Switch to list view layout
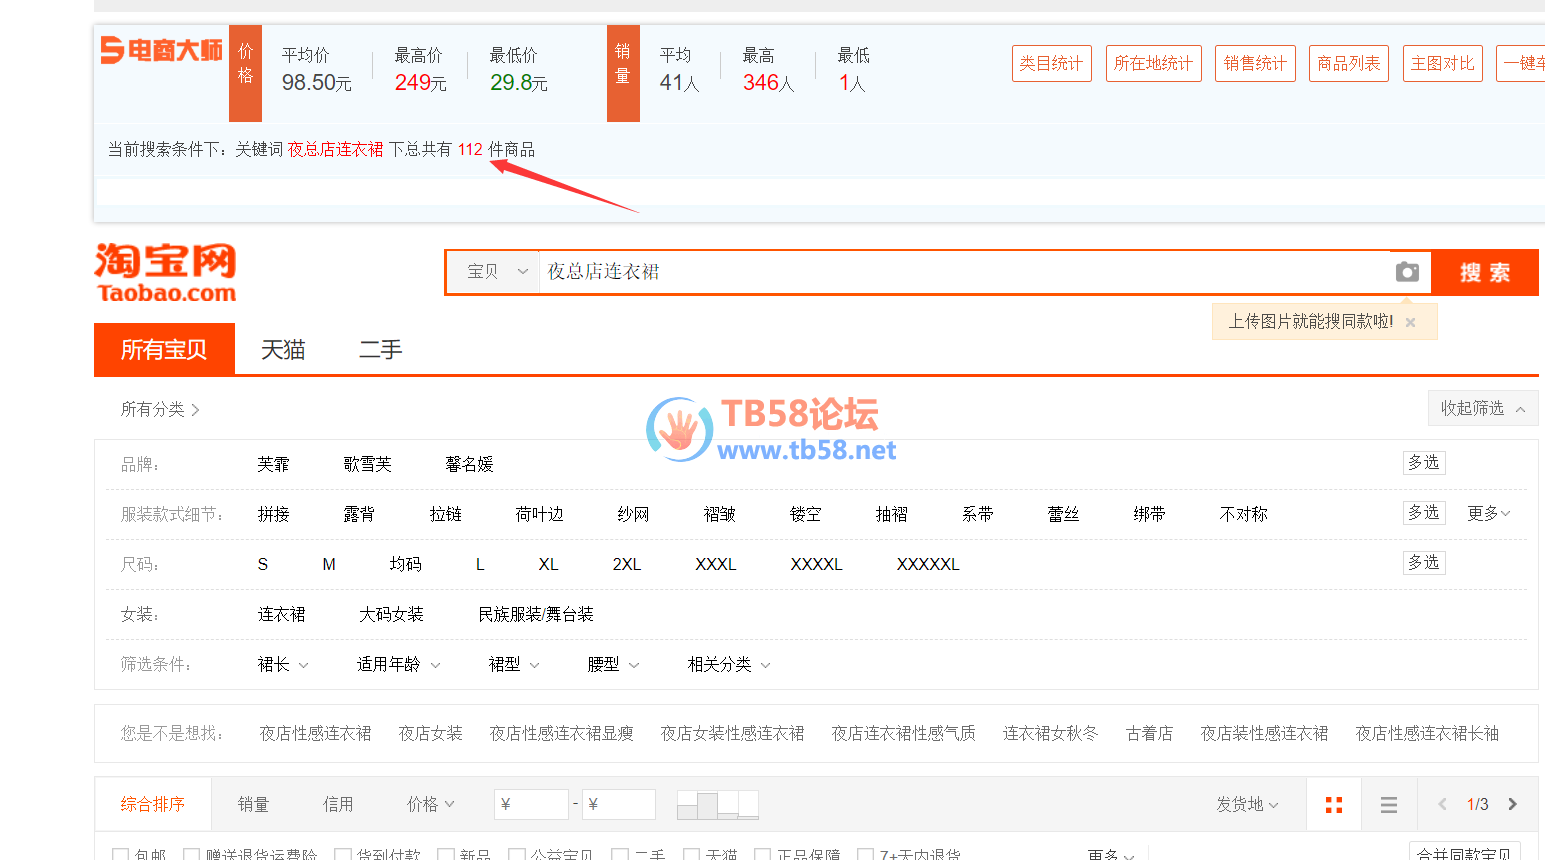1545x860 pixels. coord(1388,805)
